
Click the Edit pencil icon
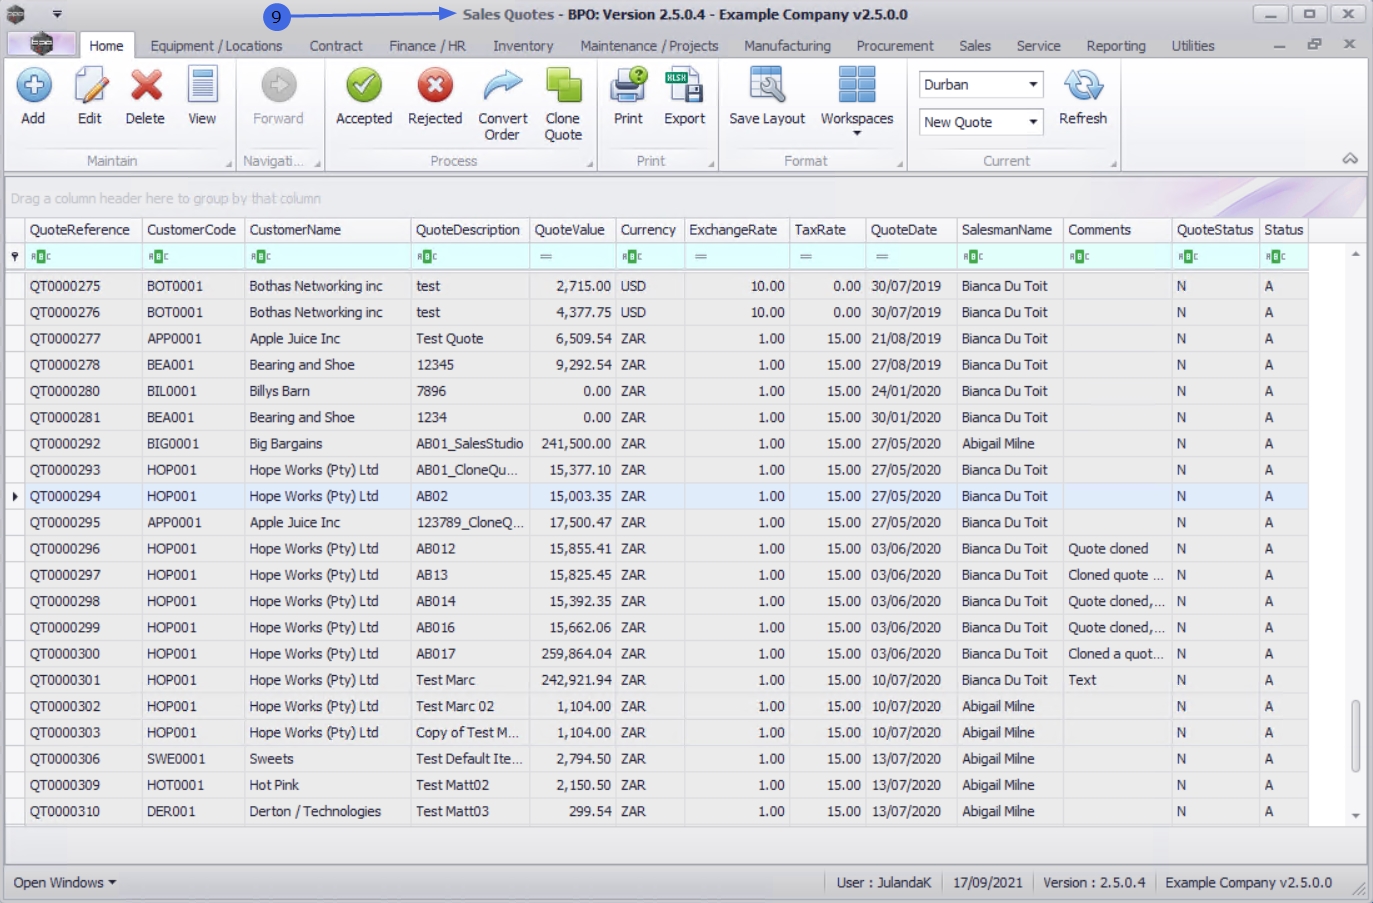[x=90, y=87]
